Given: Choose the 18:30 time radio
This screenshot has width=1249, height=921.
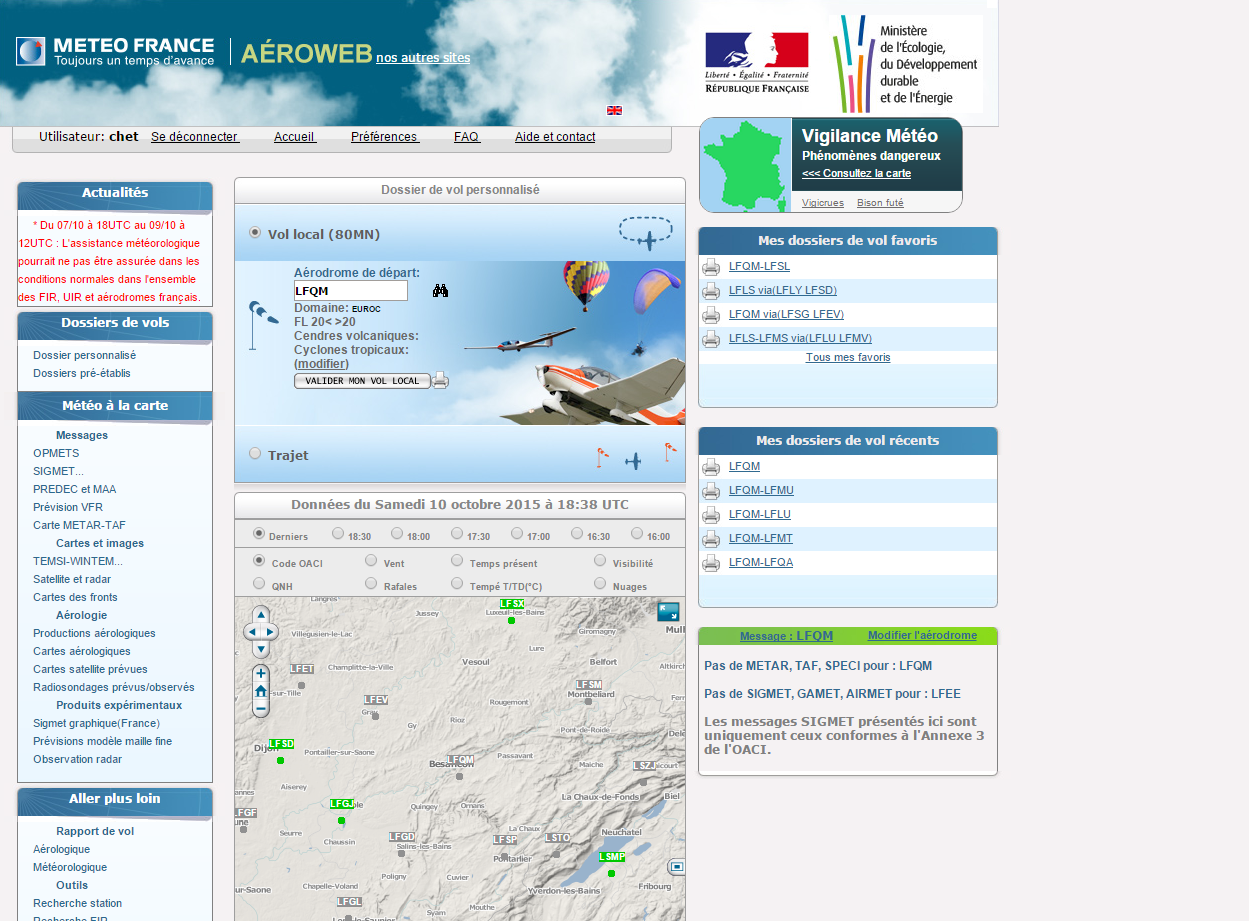Looking at the screenshot, I should (338, 534).
